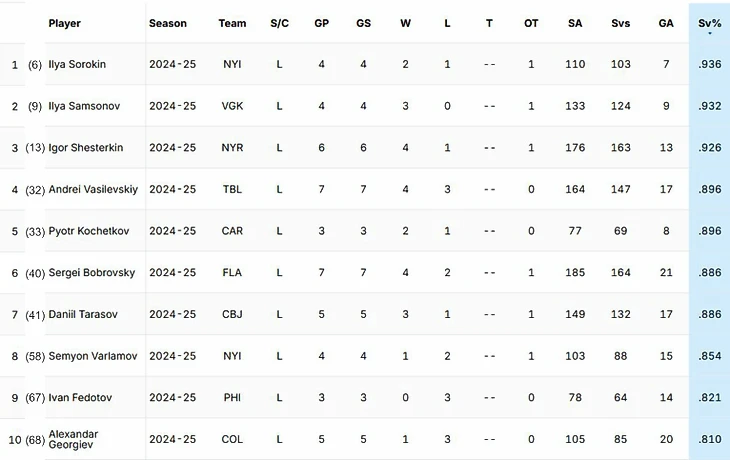
Task: Sort table by Sv% column header
Action: pos(710,23)
